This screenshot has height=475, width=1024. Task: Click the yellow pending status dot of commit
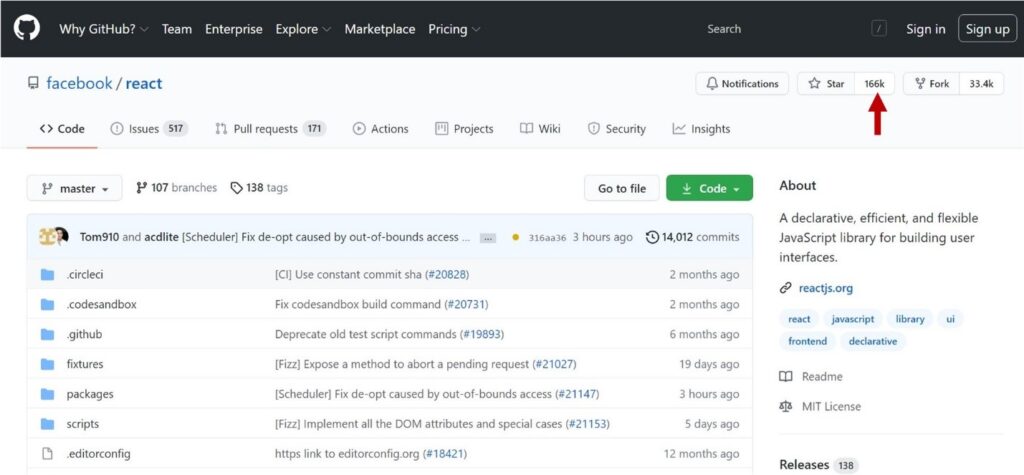tap(515, 237)
